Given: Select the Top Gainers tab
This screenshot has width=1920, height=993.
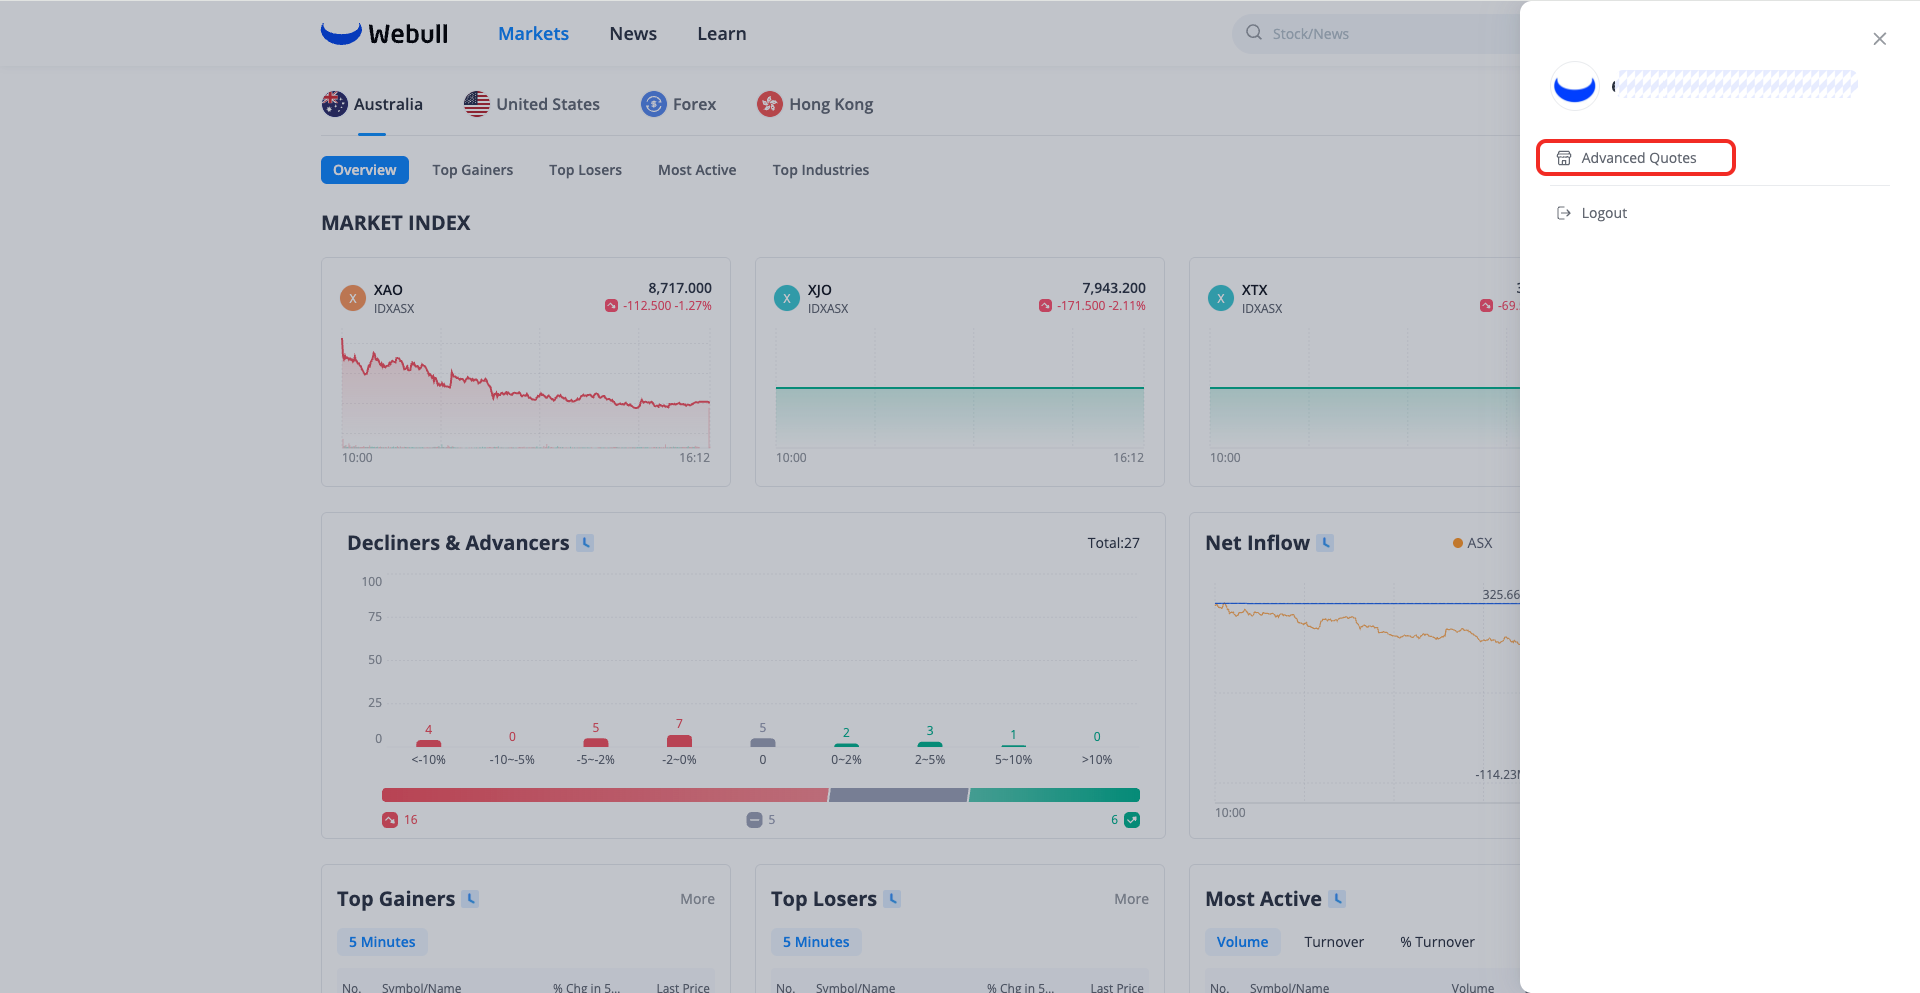Looking at the screenshot, I should click(x=473, y=170).
